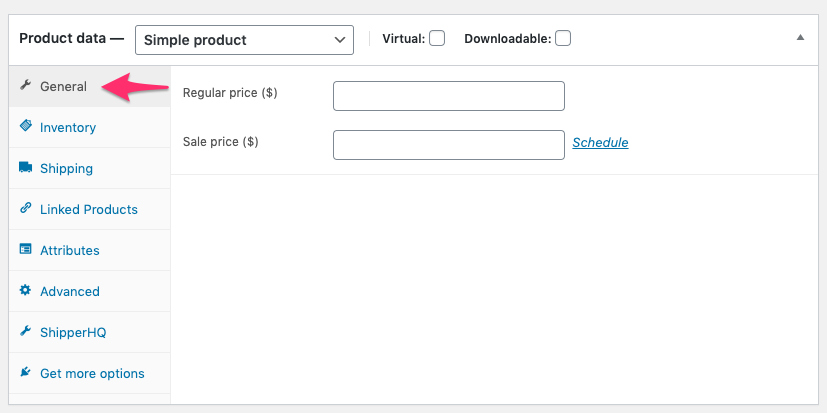The height and width of the screenshot is (413, 827).
Task: Open the Get more options link
Action: [x=92, y=374]
